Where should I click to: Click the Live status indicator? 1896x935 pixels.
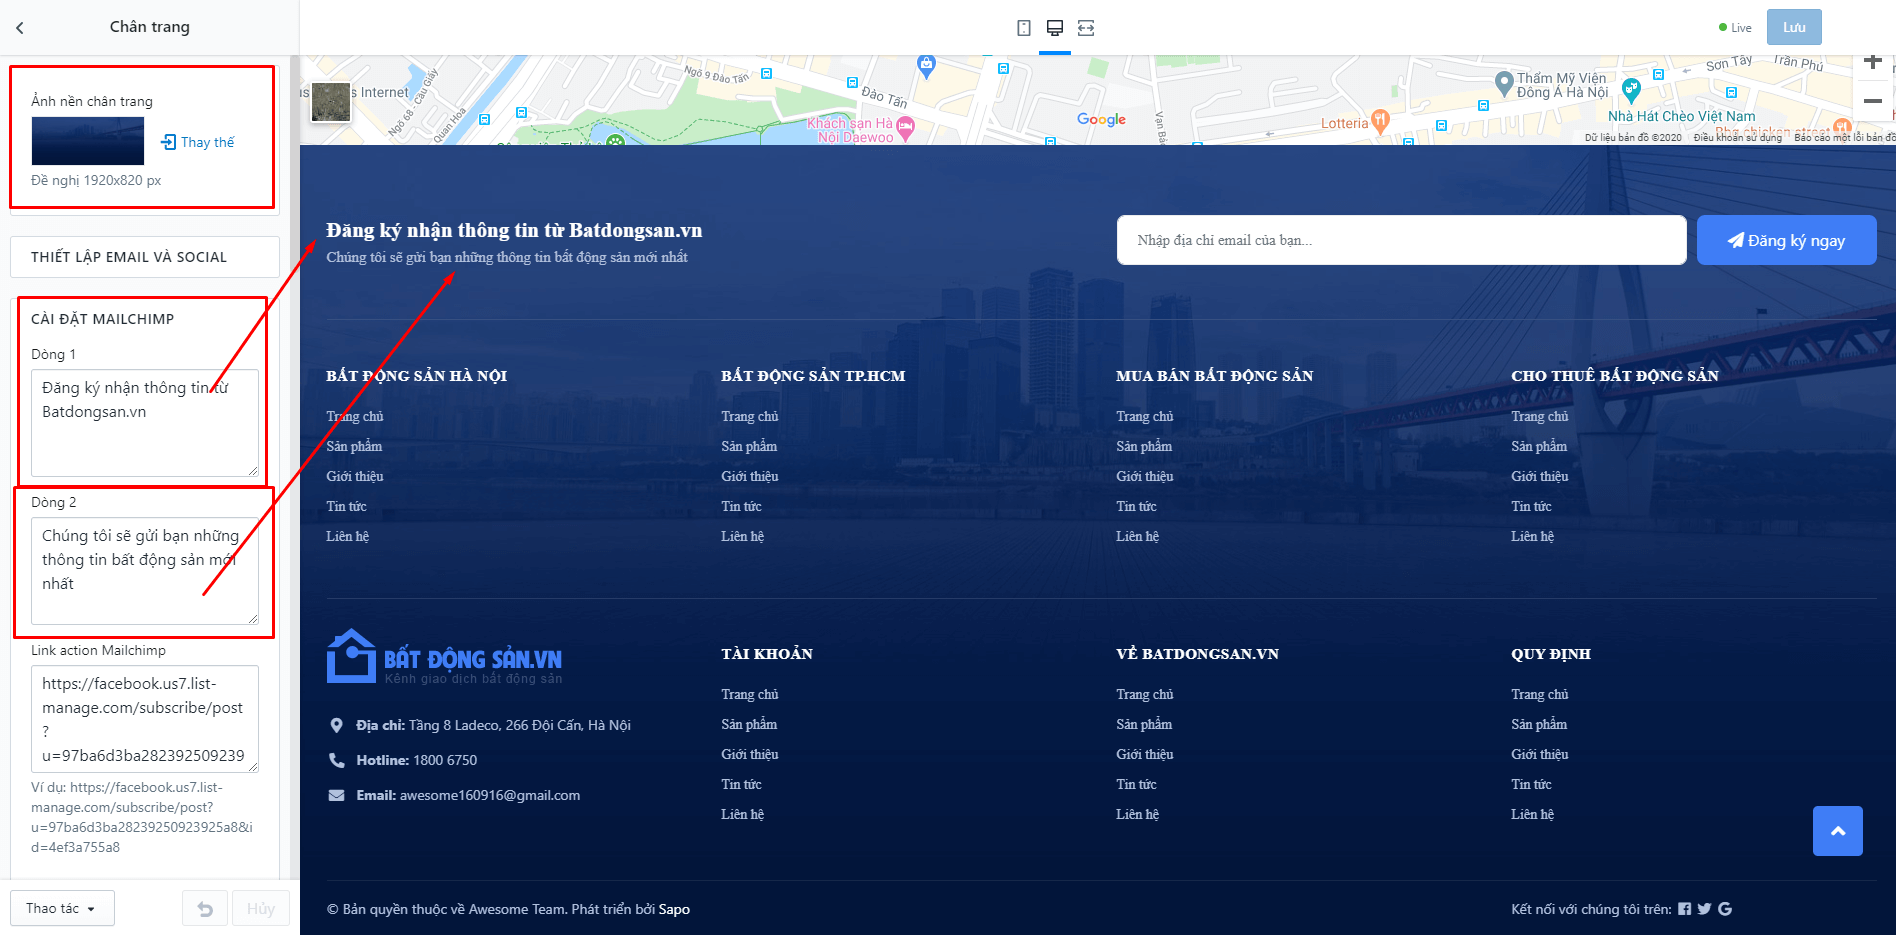[x=1736, y=28]
